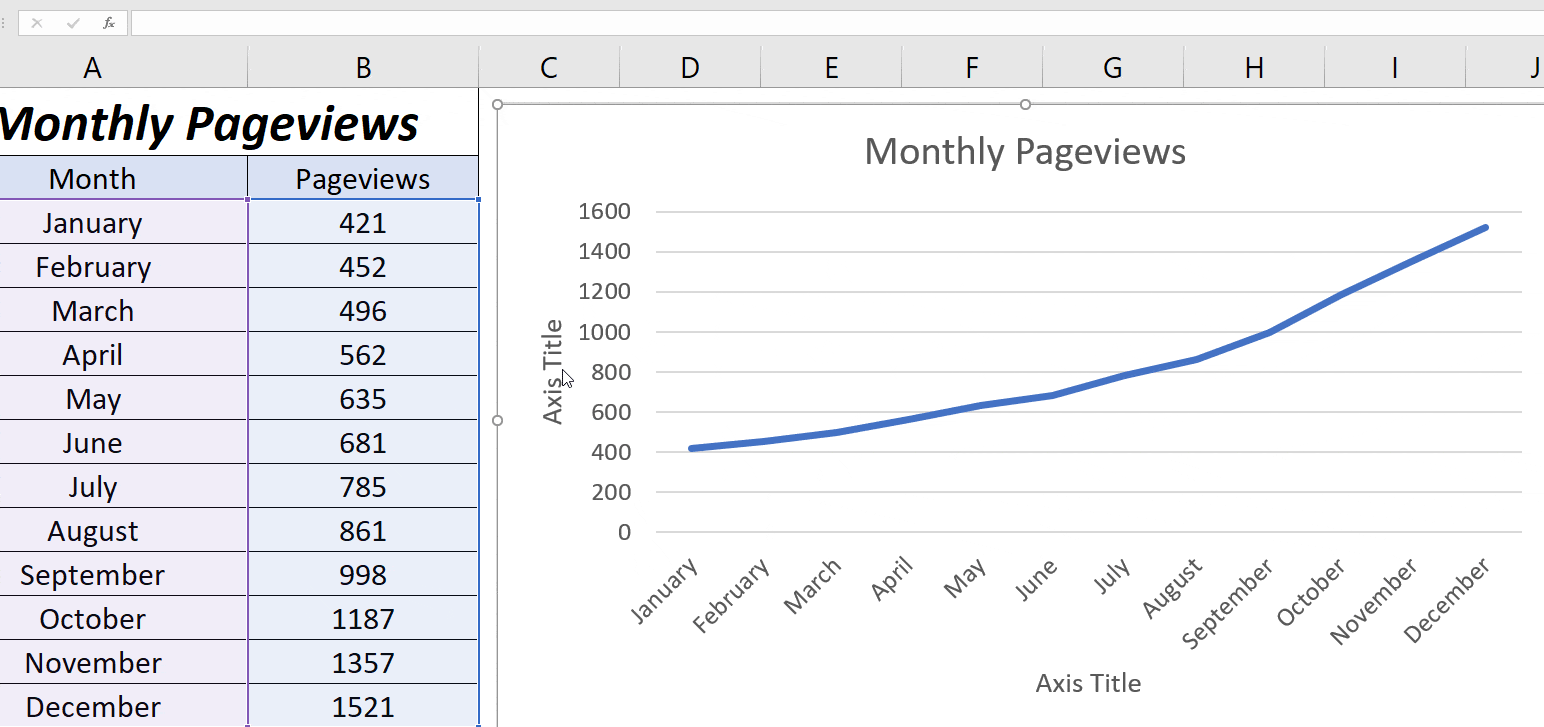Click the Month header cell

pos(92,178)
